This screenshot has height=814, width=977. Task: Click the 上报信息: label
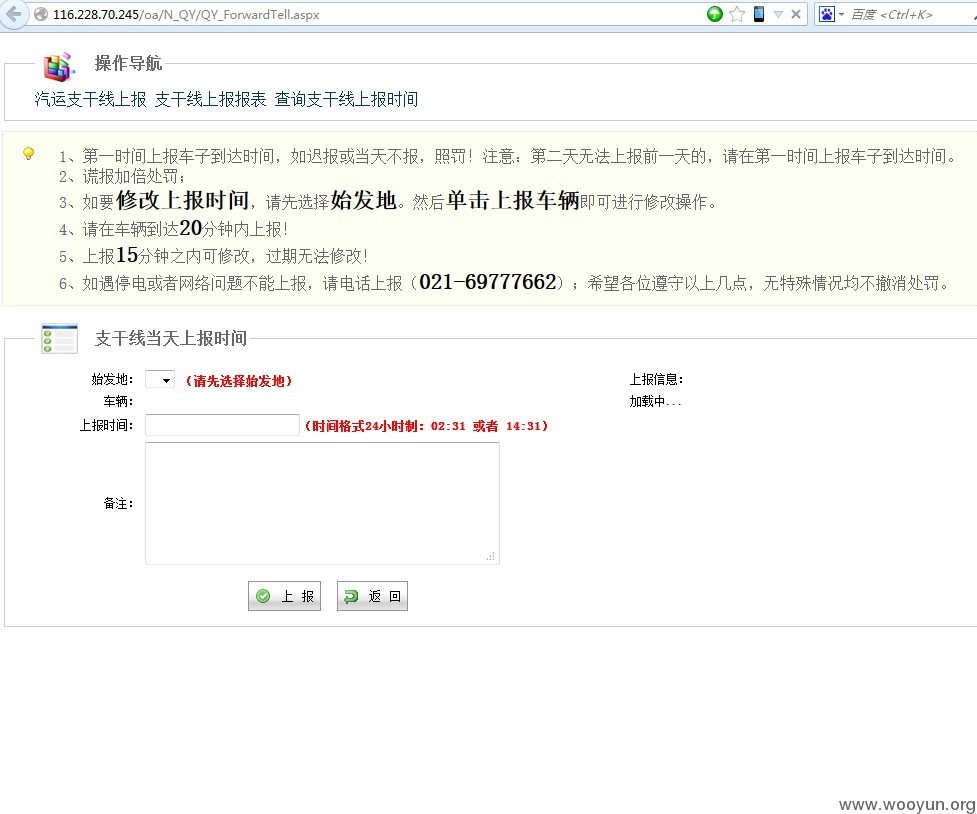click(x=656, y=379)
